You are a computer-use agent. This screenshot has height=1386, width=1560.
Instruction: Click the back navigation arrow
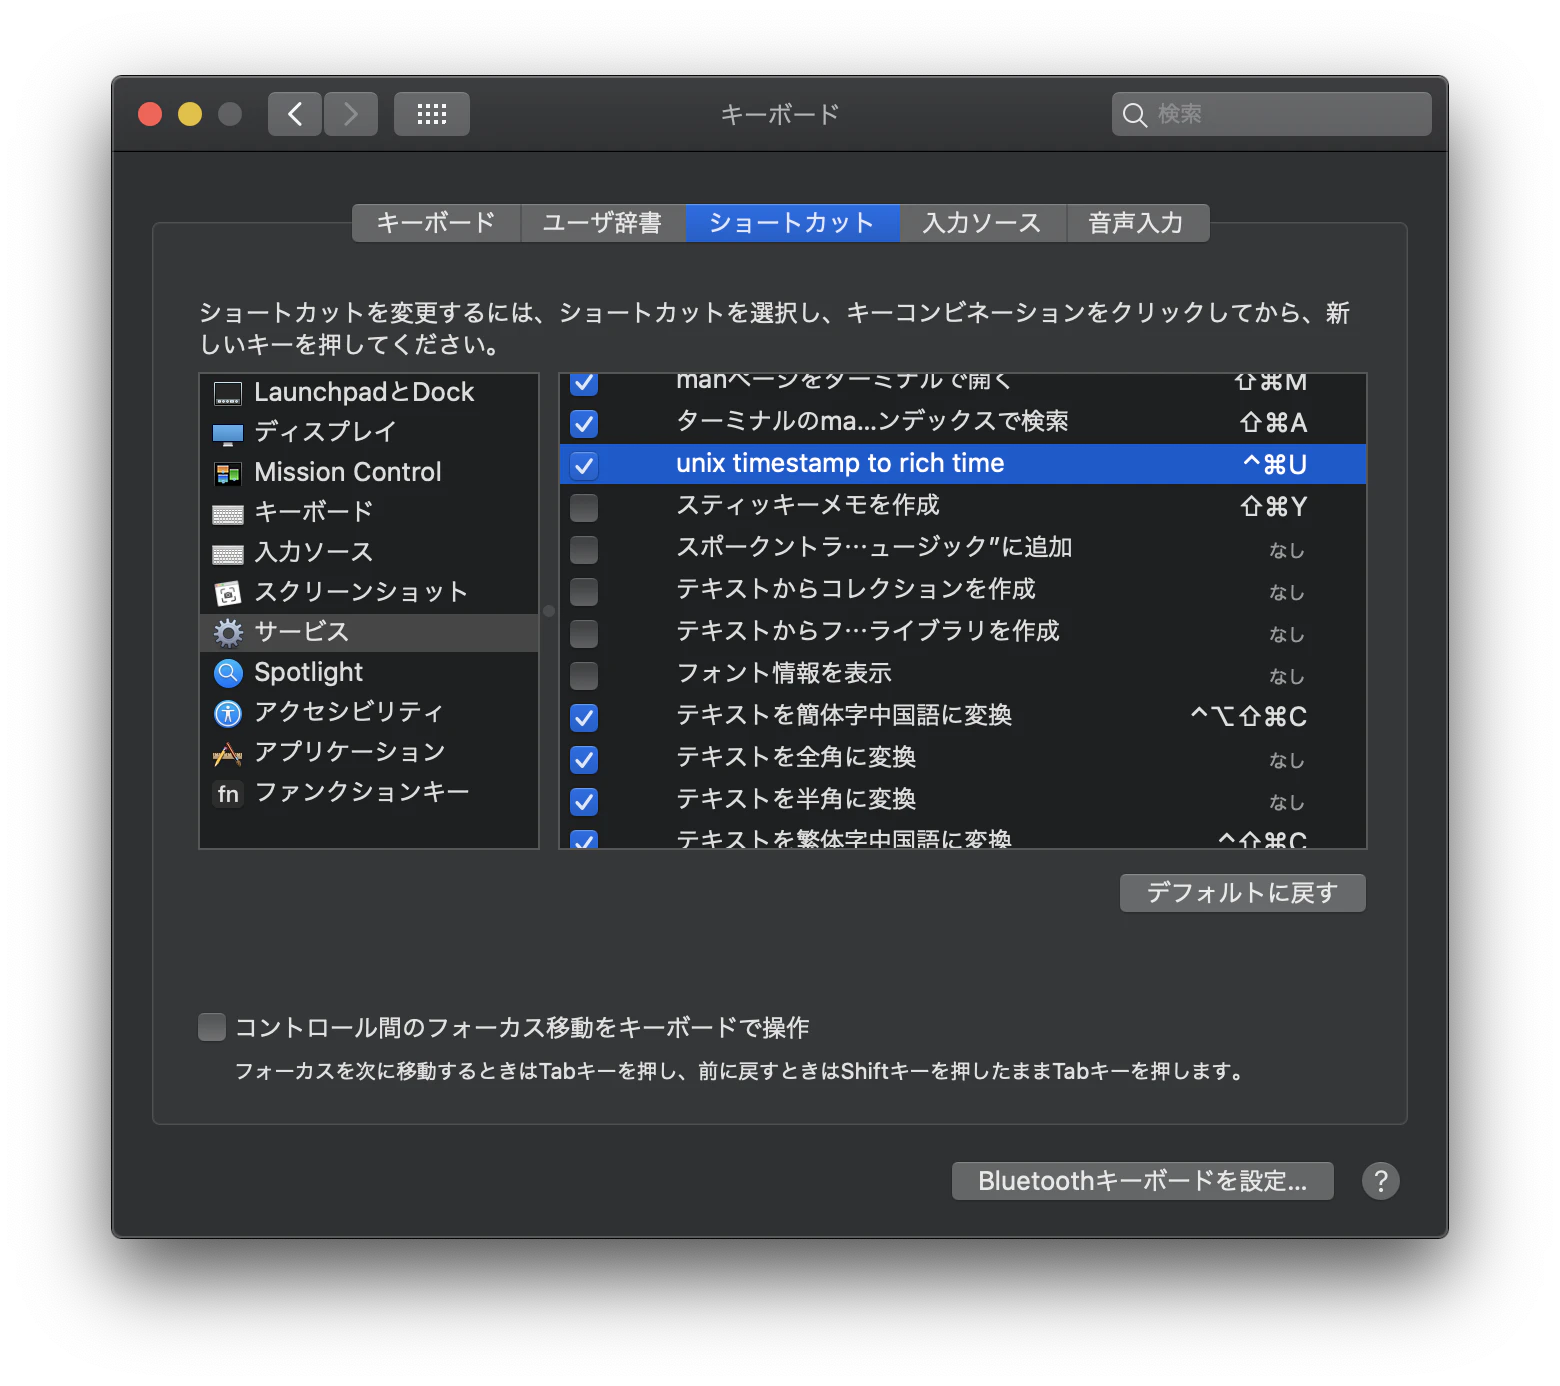[x=295, y=114]
